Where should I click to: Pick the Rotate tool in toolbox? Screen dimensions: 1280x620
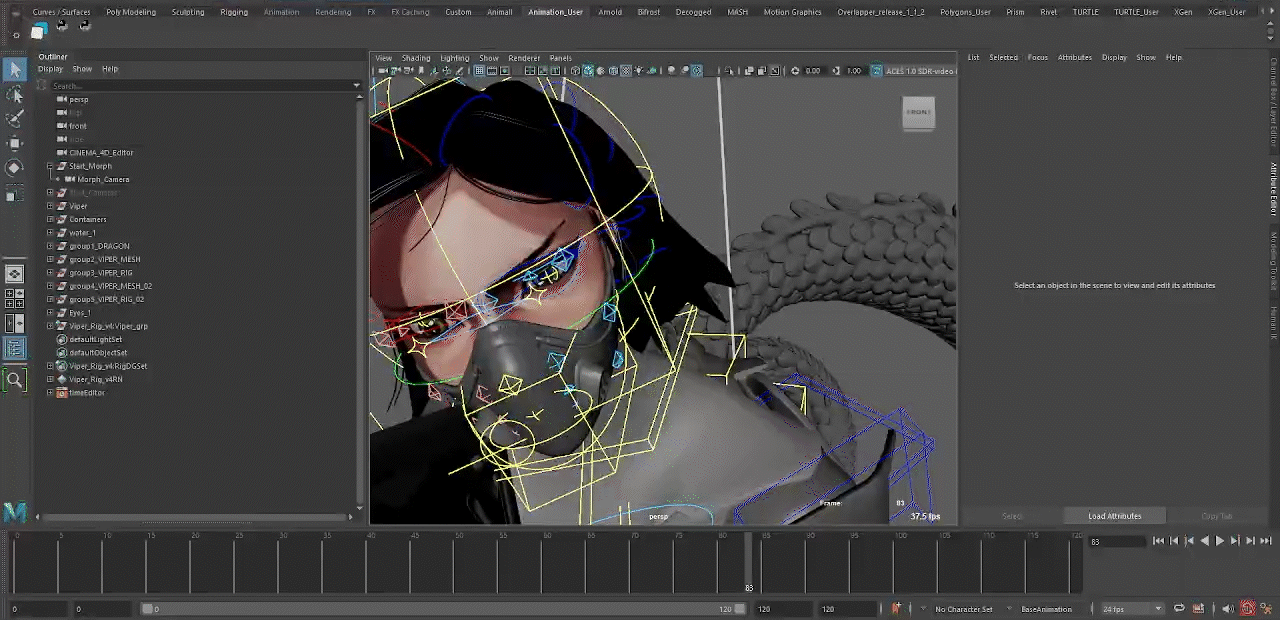pos(15,168)
